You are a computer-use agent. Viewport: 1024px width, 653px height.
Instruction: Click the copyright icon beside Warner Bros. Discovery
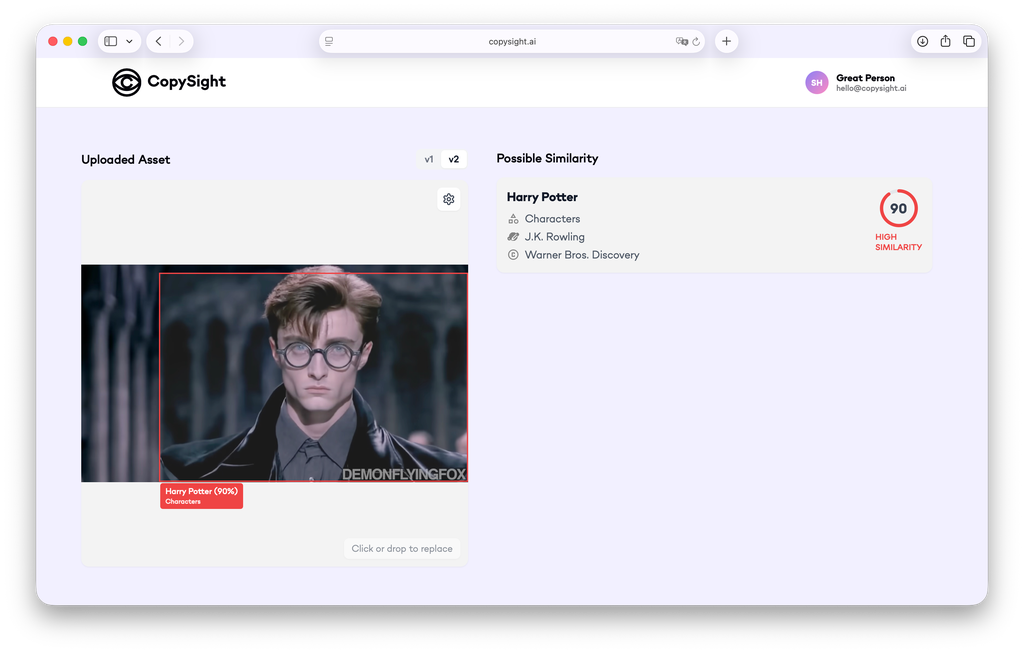[513, 255]
